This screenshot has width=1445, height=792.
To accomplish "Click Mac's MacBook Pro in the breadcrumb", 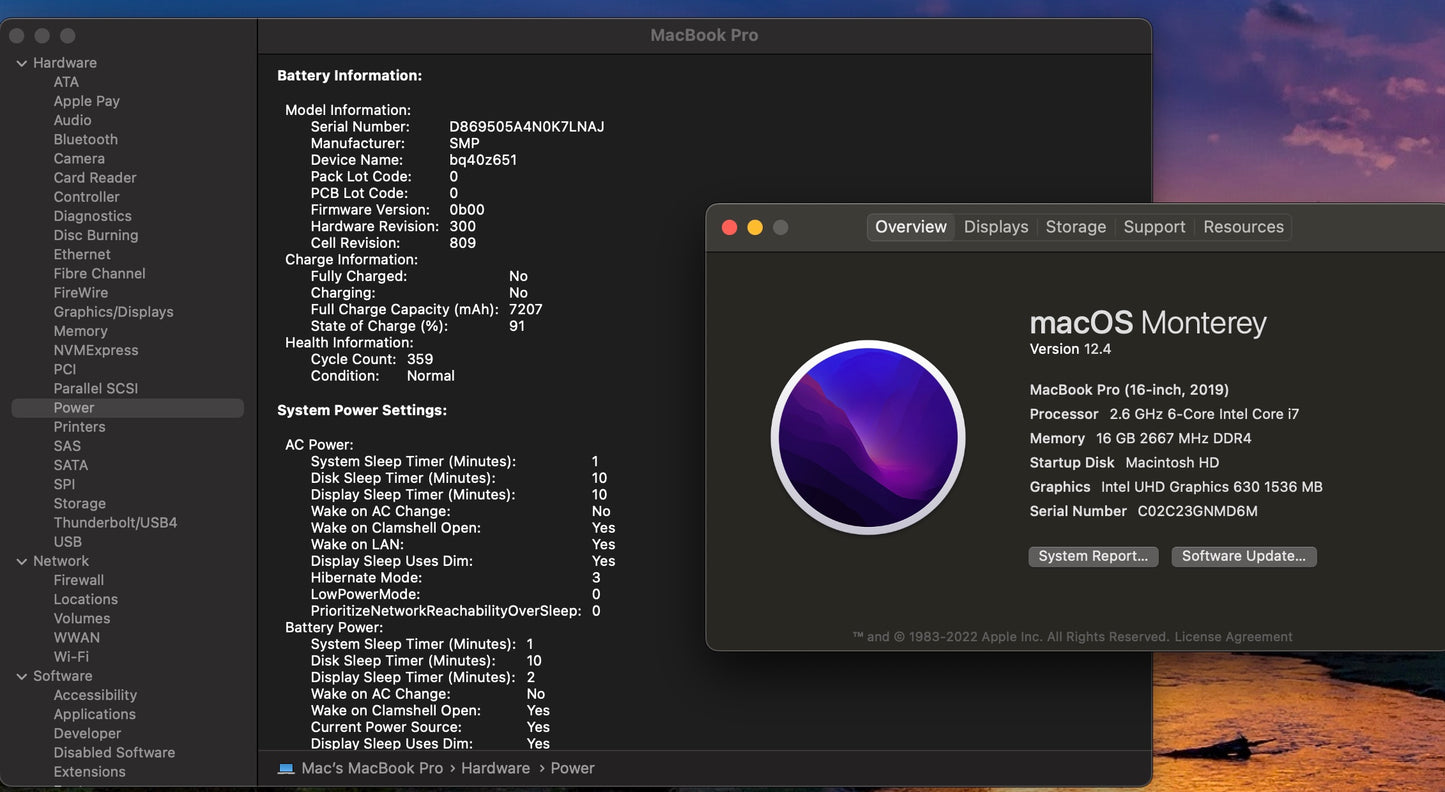I will [372, 767].
